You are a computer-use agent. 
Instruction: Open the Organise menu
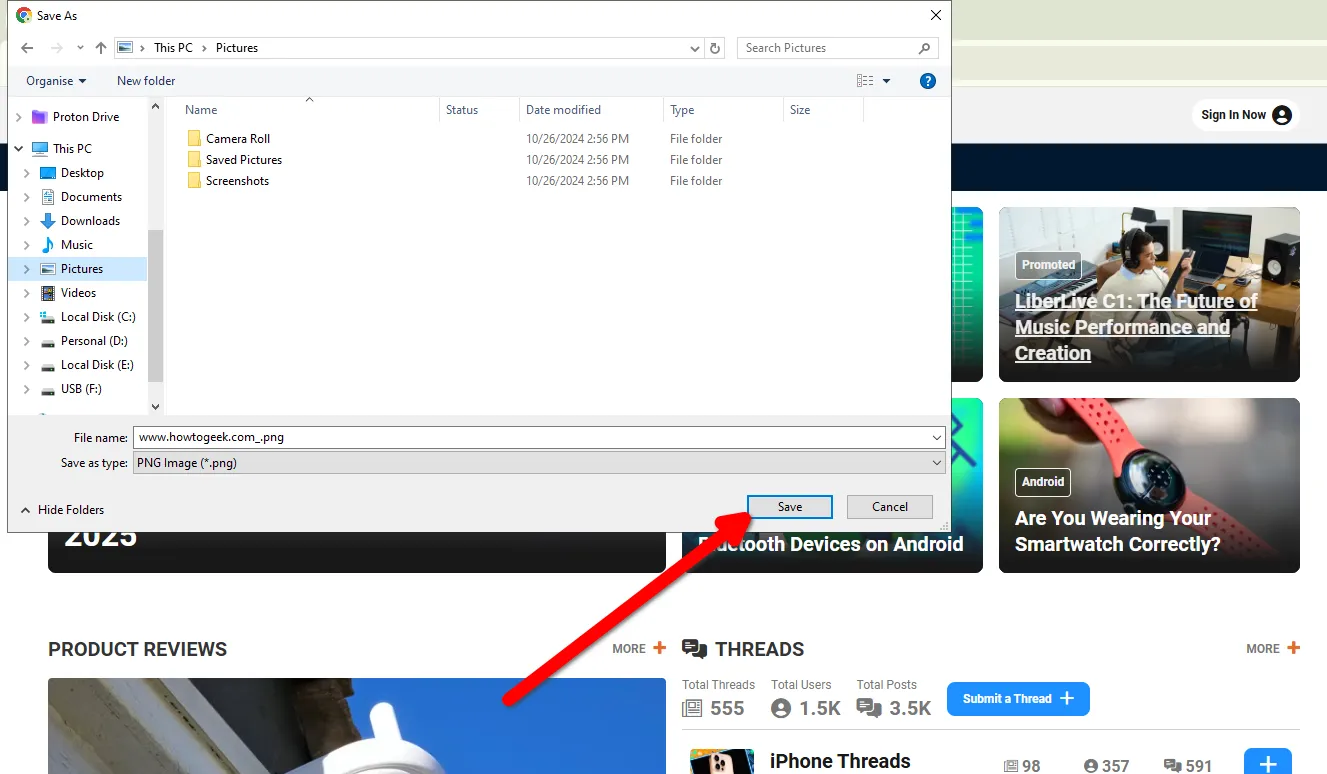tap(56, 81)
